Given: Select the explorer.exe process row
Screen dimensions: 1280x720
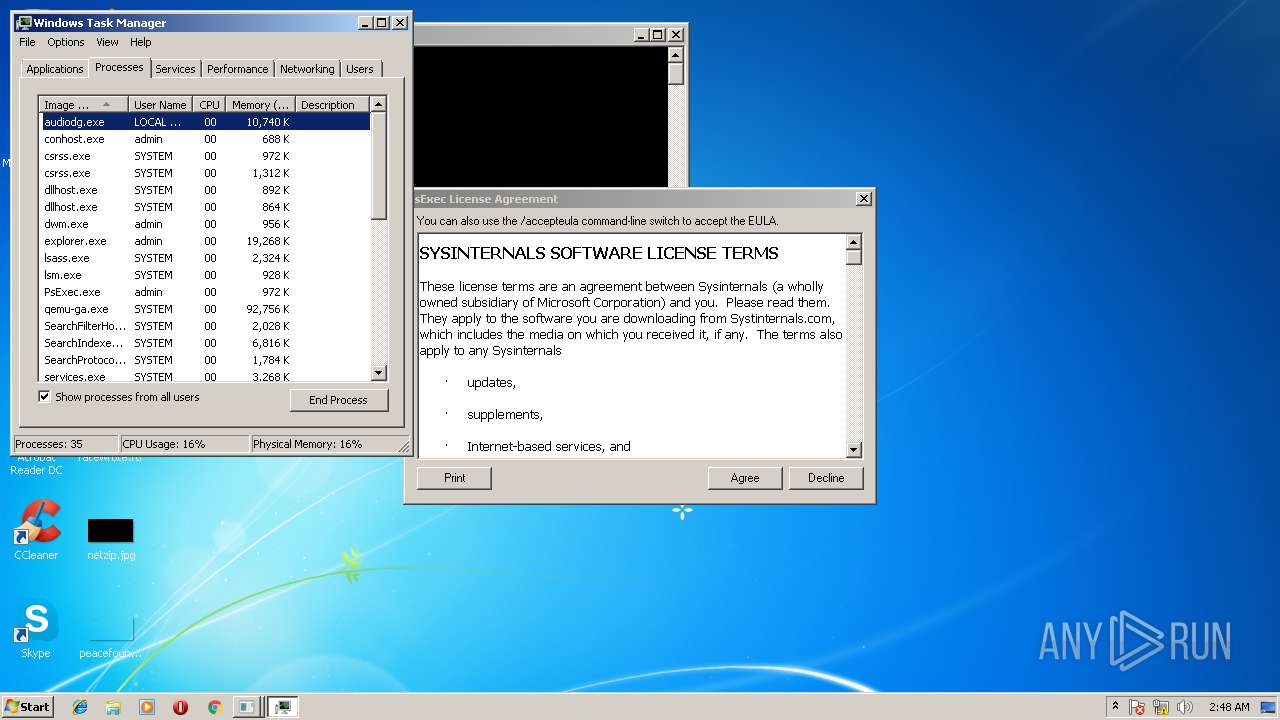Looking at the screenshot, I should pos(205,241).
